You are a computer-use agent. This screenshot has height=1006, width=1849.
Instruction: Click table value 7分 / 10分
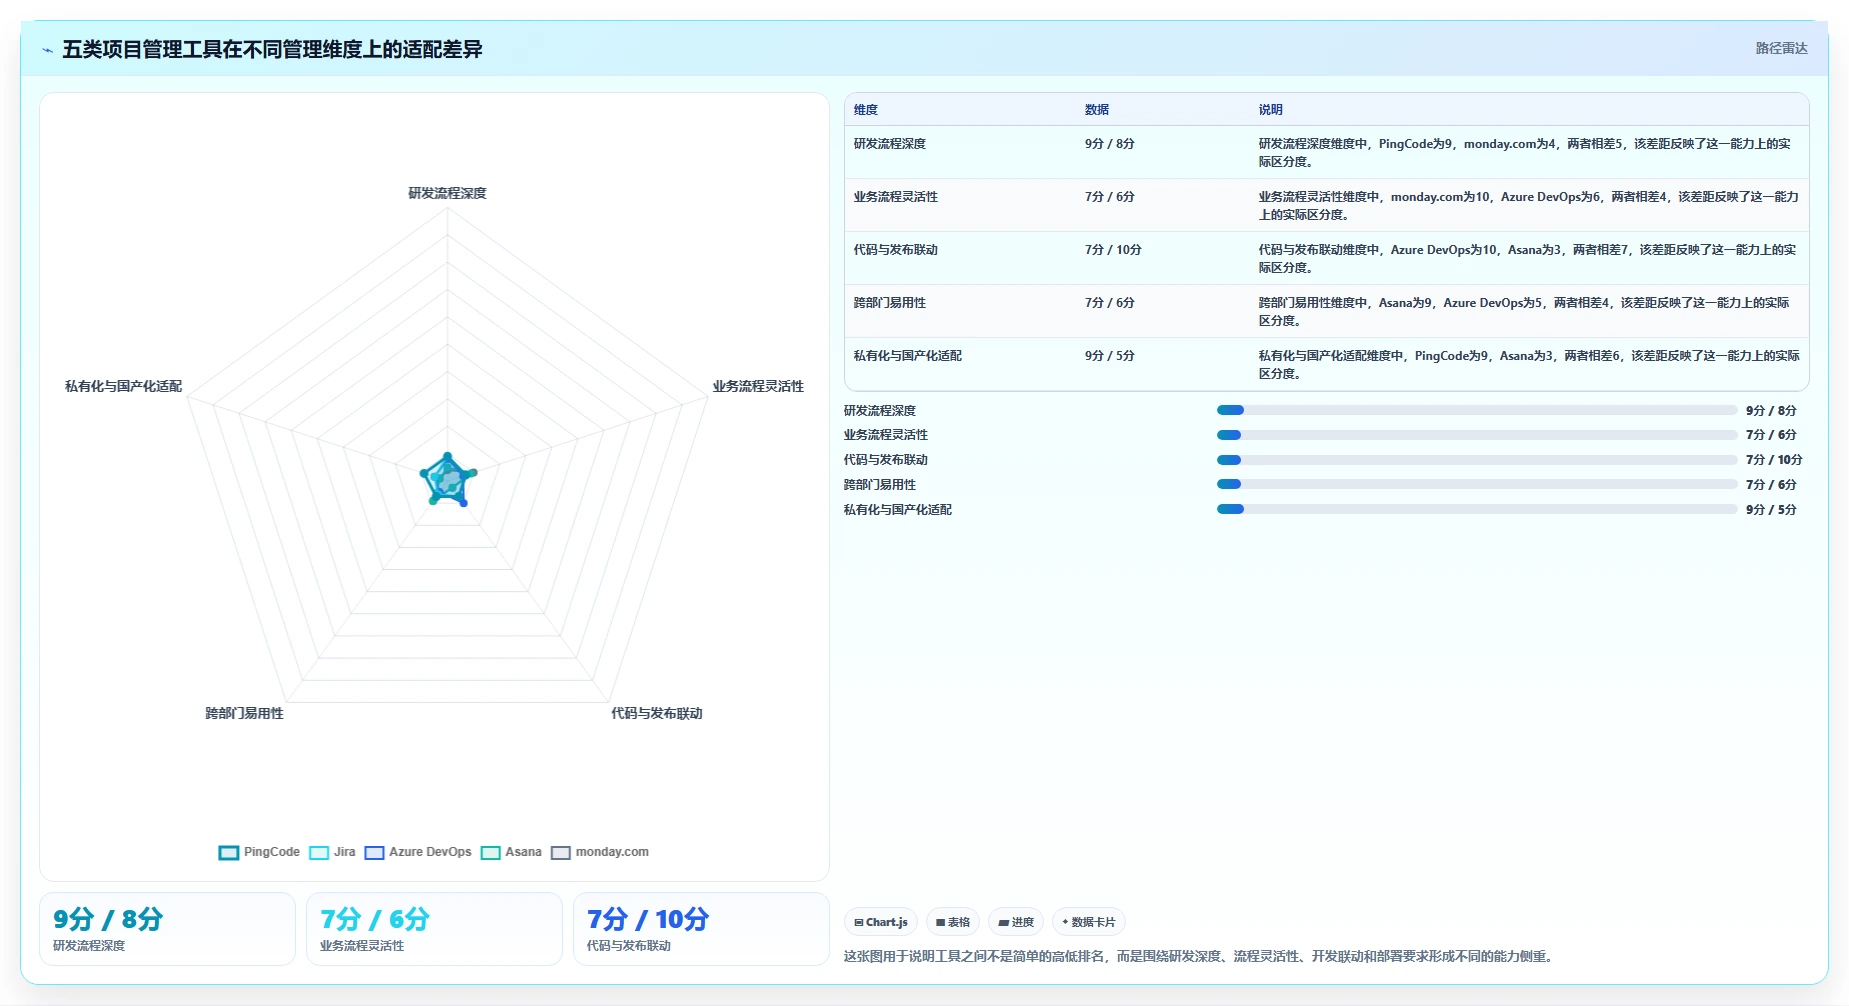(1113, 250)
